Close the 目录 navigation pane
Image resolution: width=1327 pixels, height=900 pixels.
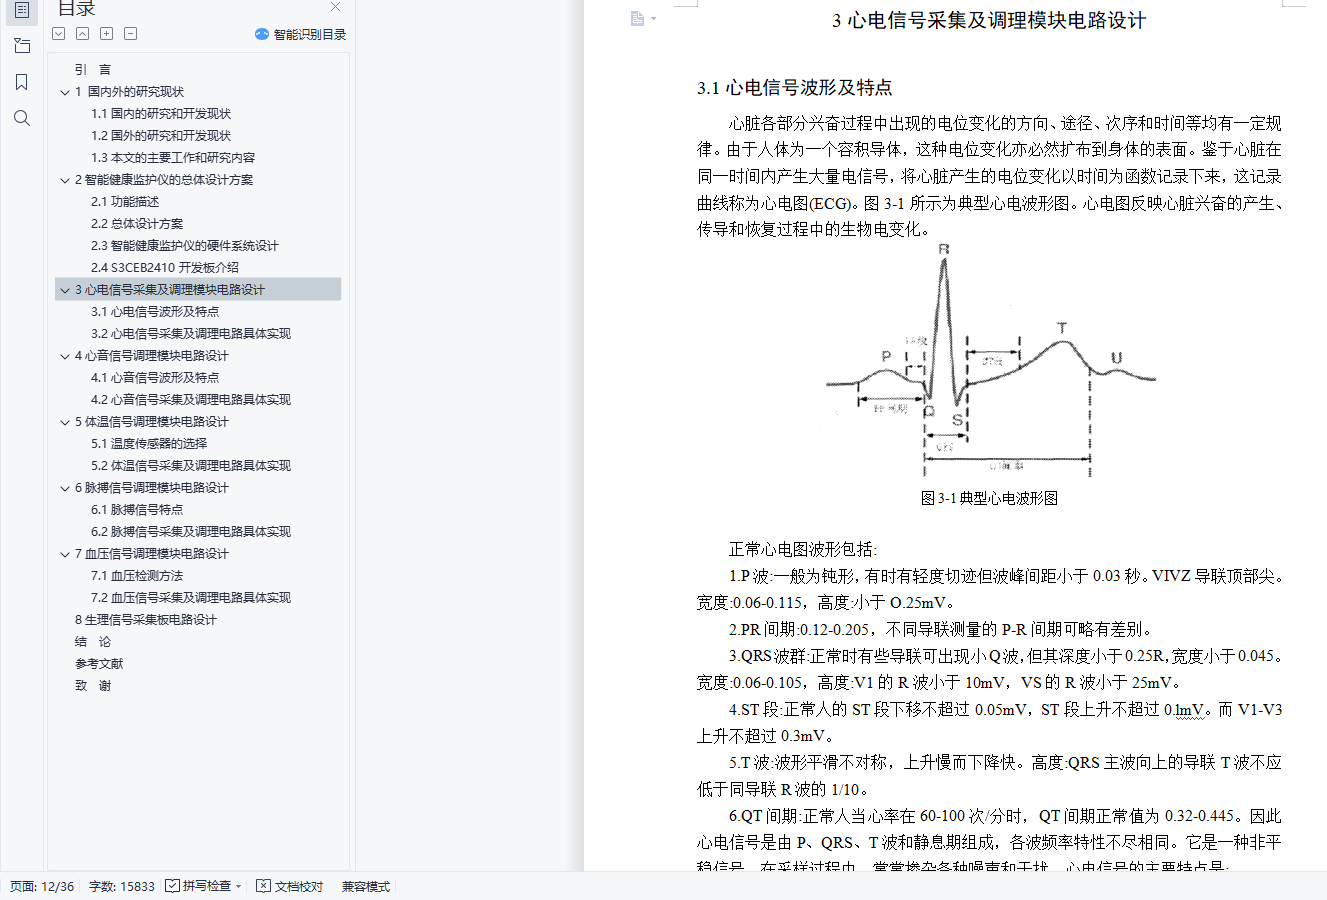336,7
